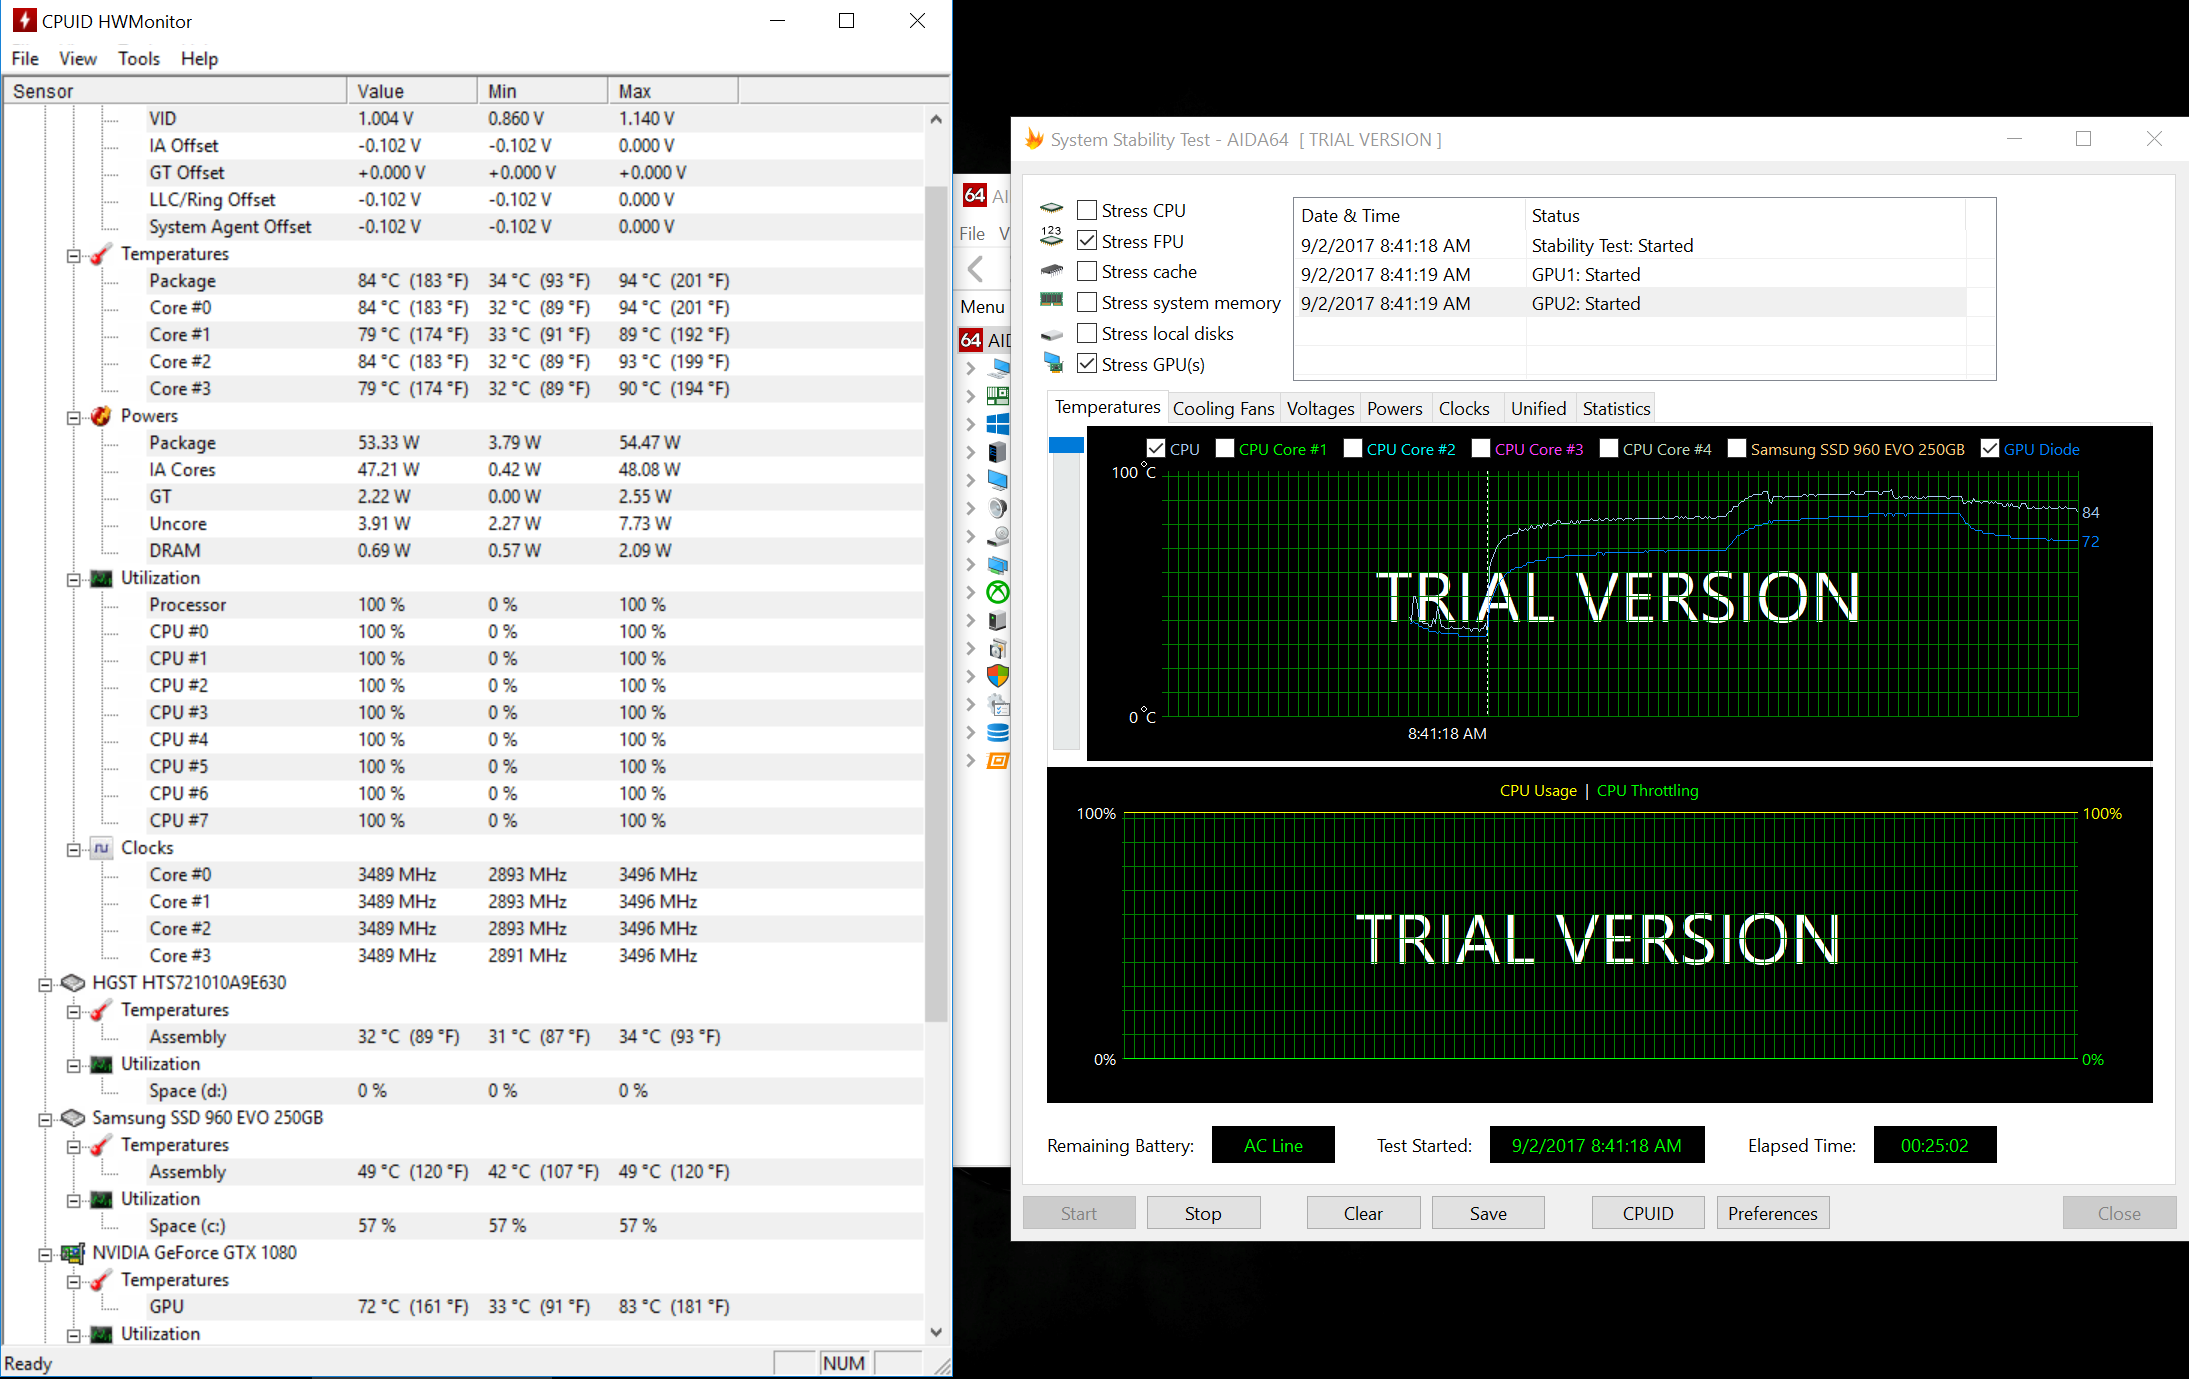Enable the Stress system memory checkbox
Screen dimensions: 2189x1379
[x=1087, y=302]
